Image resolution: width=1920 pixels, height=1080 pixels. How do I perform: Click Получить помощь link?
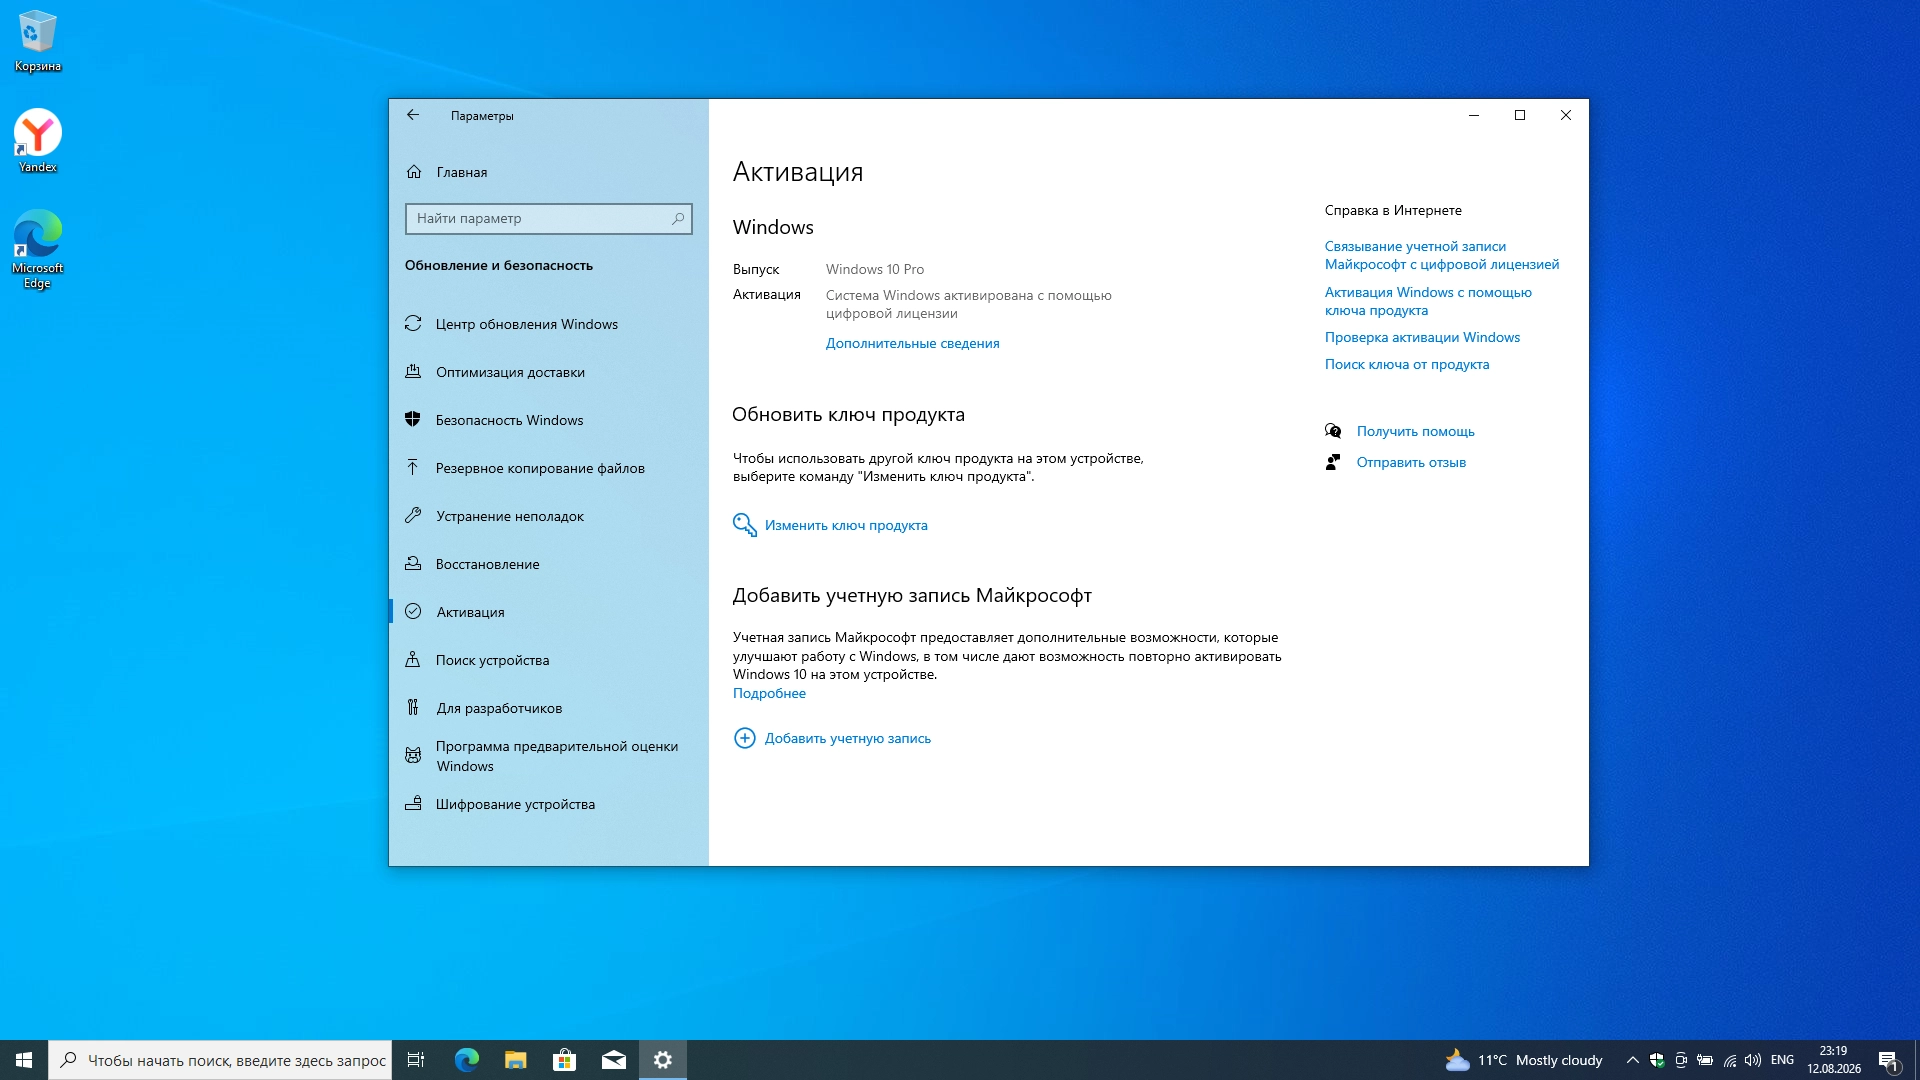[1415, 431]
